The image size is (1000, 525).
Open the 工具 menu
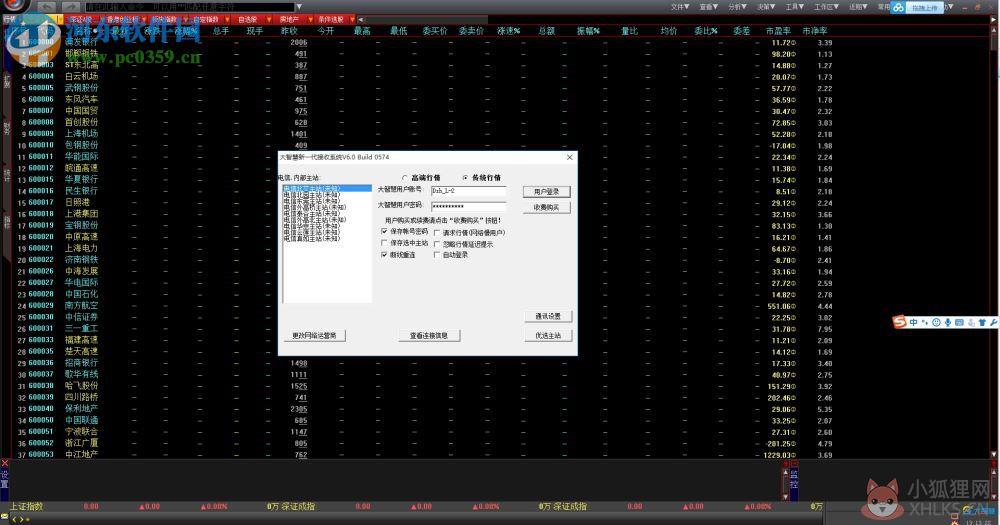pos(795,7)
